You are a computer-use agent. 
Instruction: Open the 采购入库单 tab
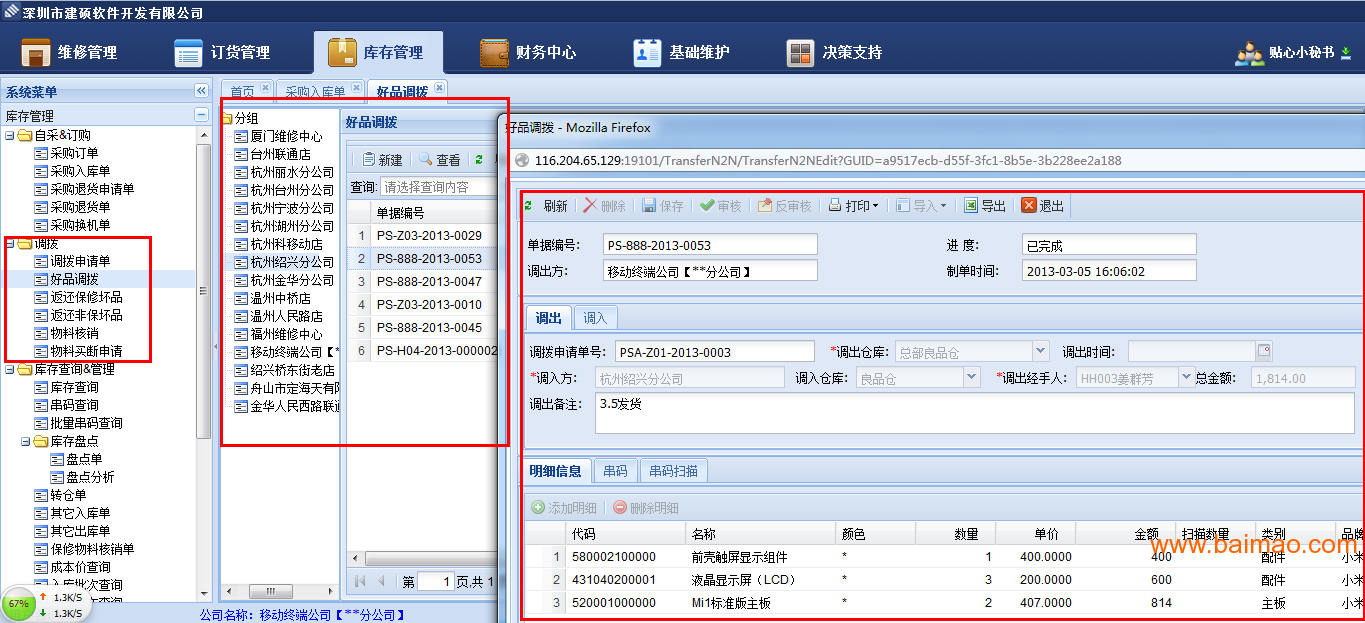314,92
